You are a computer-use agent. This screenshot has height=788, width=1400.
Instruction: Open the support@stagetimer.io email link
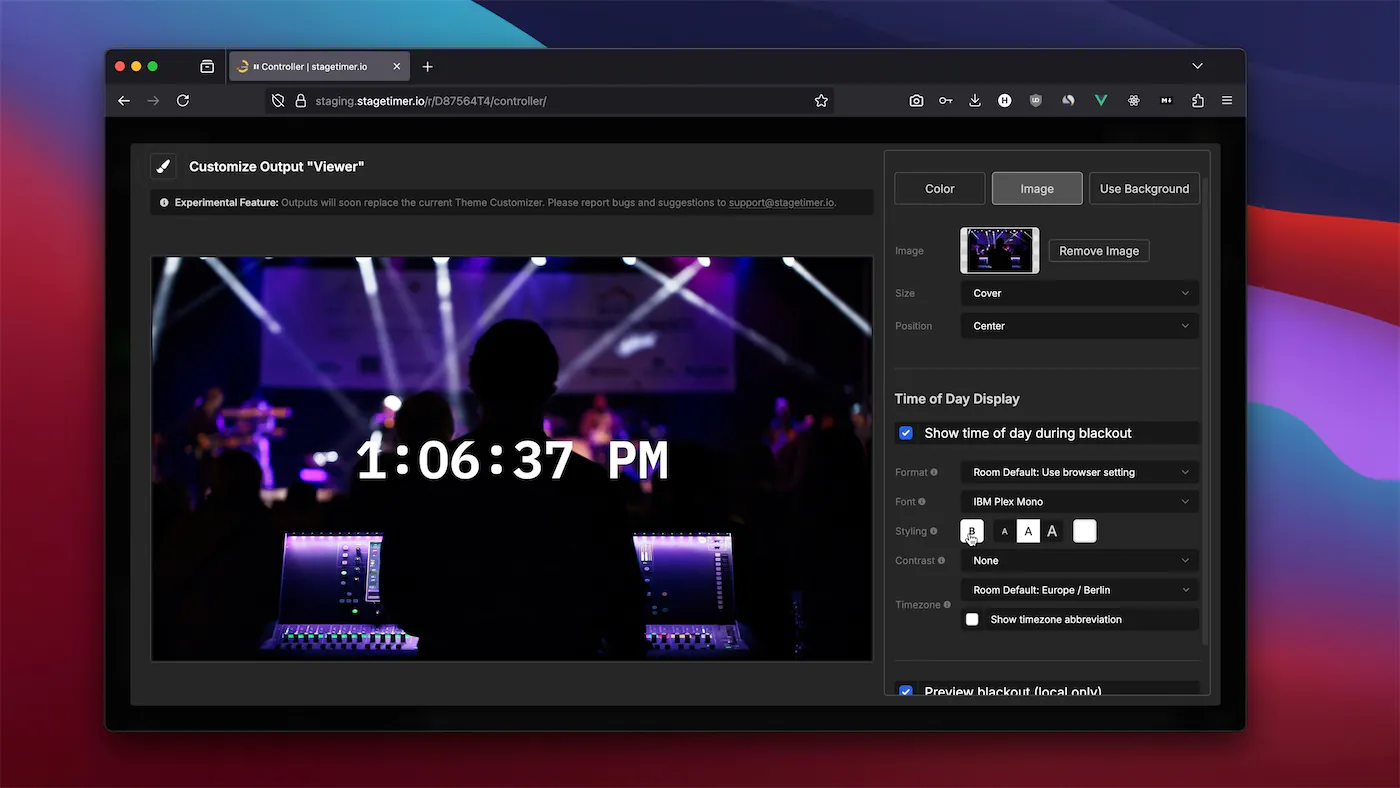tap(780, 203)
